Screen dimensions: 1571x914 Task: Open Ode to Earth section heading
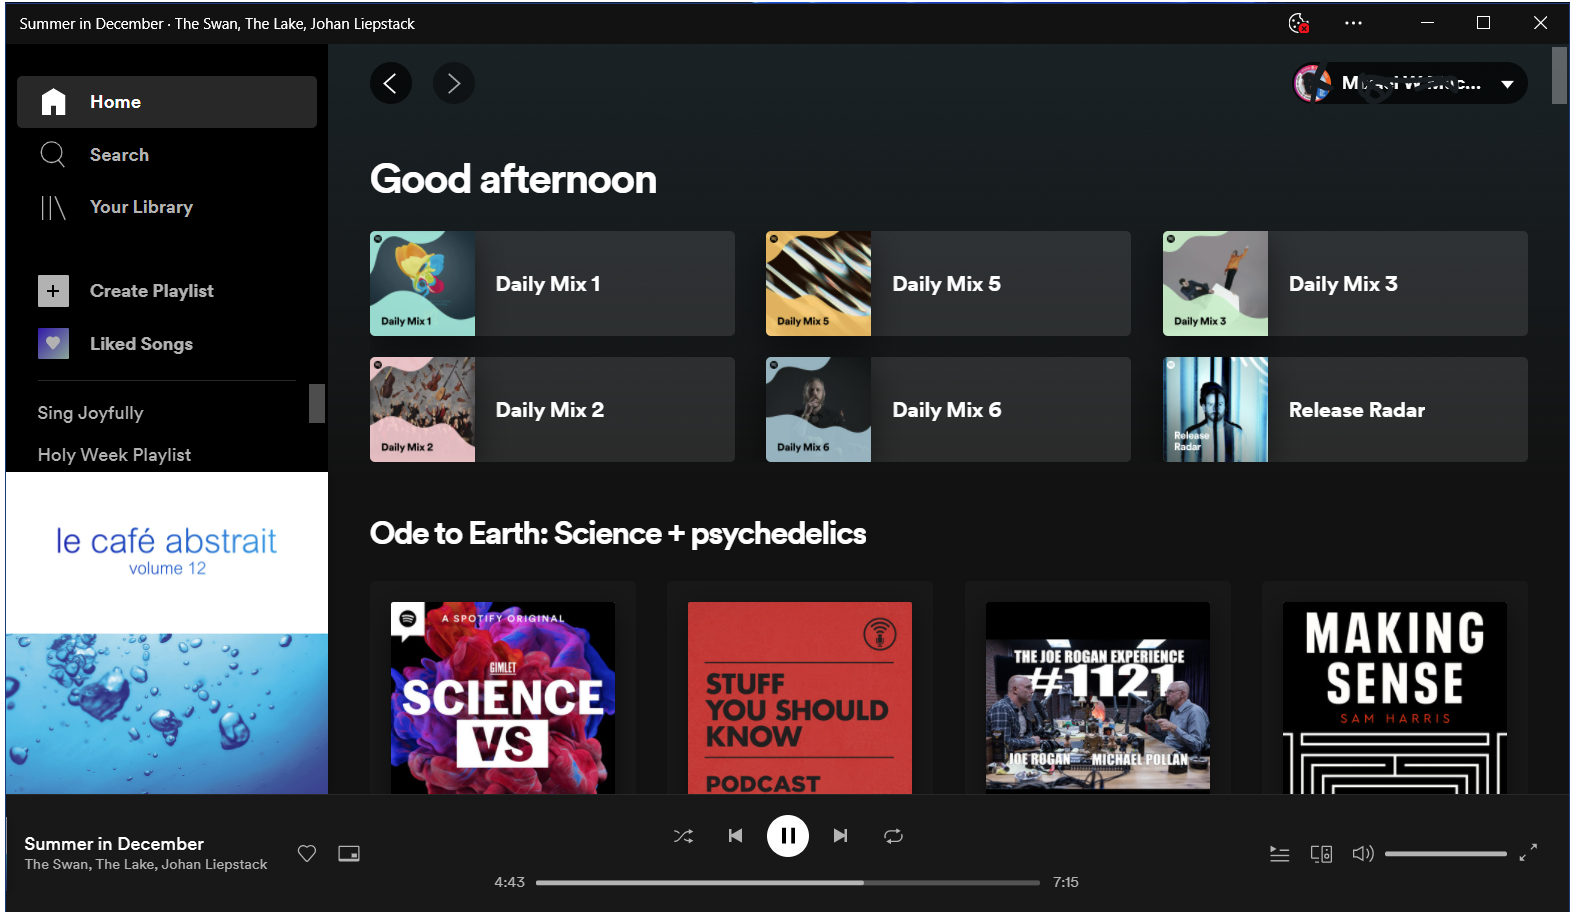[x=618, y=534]
